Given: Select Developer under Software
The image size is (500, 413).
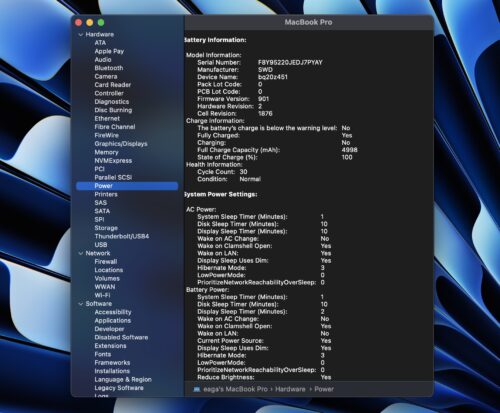Looking at the screenshot, I should [x=109, y=329].
